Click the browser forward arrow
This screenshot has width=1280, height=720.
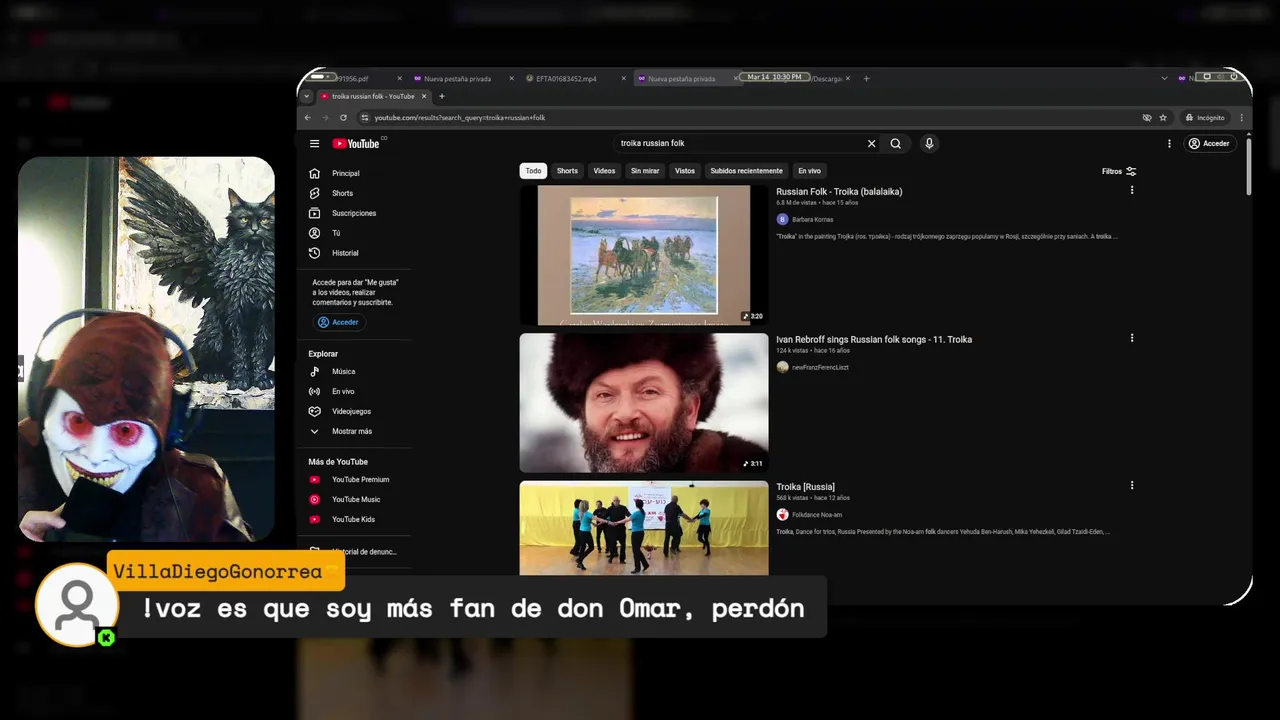(325, 117)
